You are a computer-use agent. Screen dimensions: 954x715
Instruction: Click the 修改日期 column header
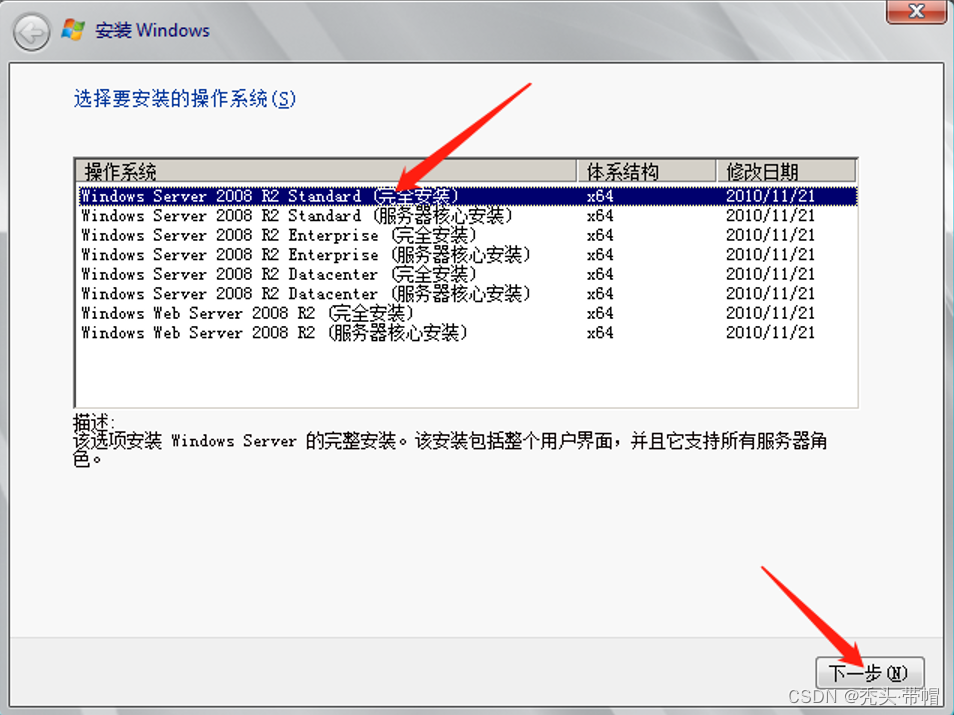pos(786,172)
